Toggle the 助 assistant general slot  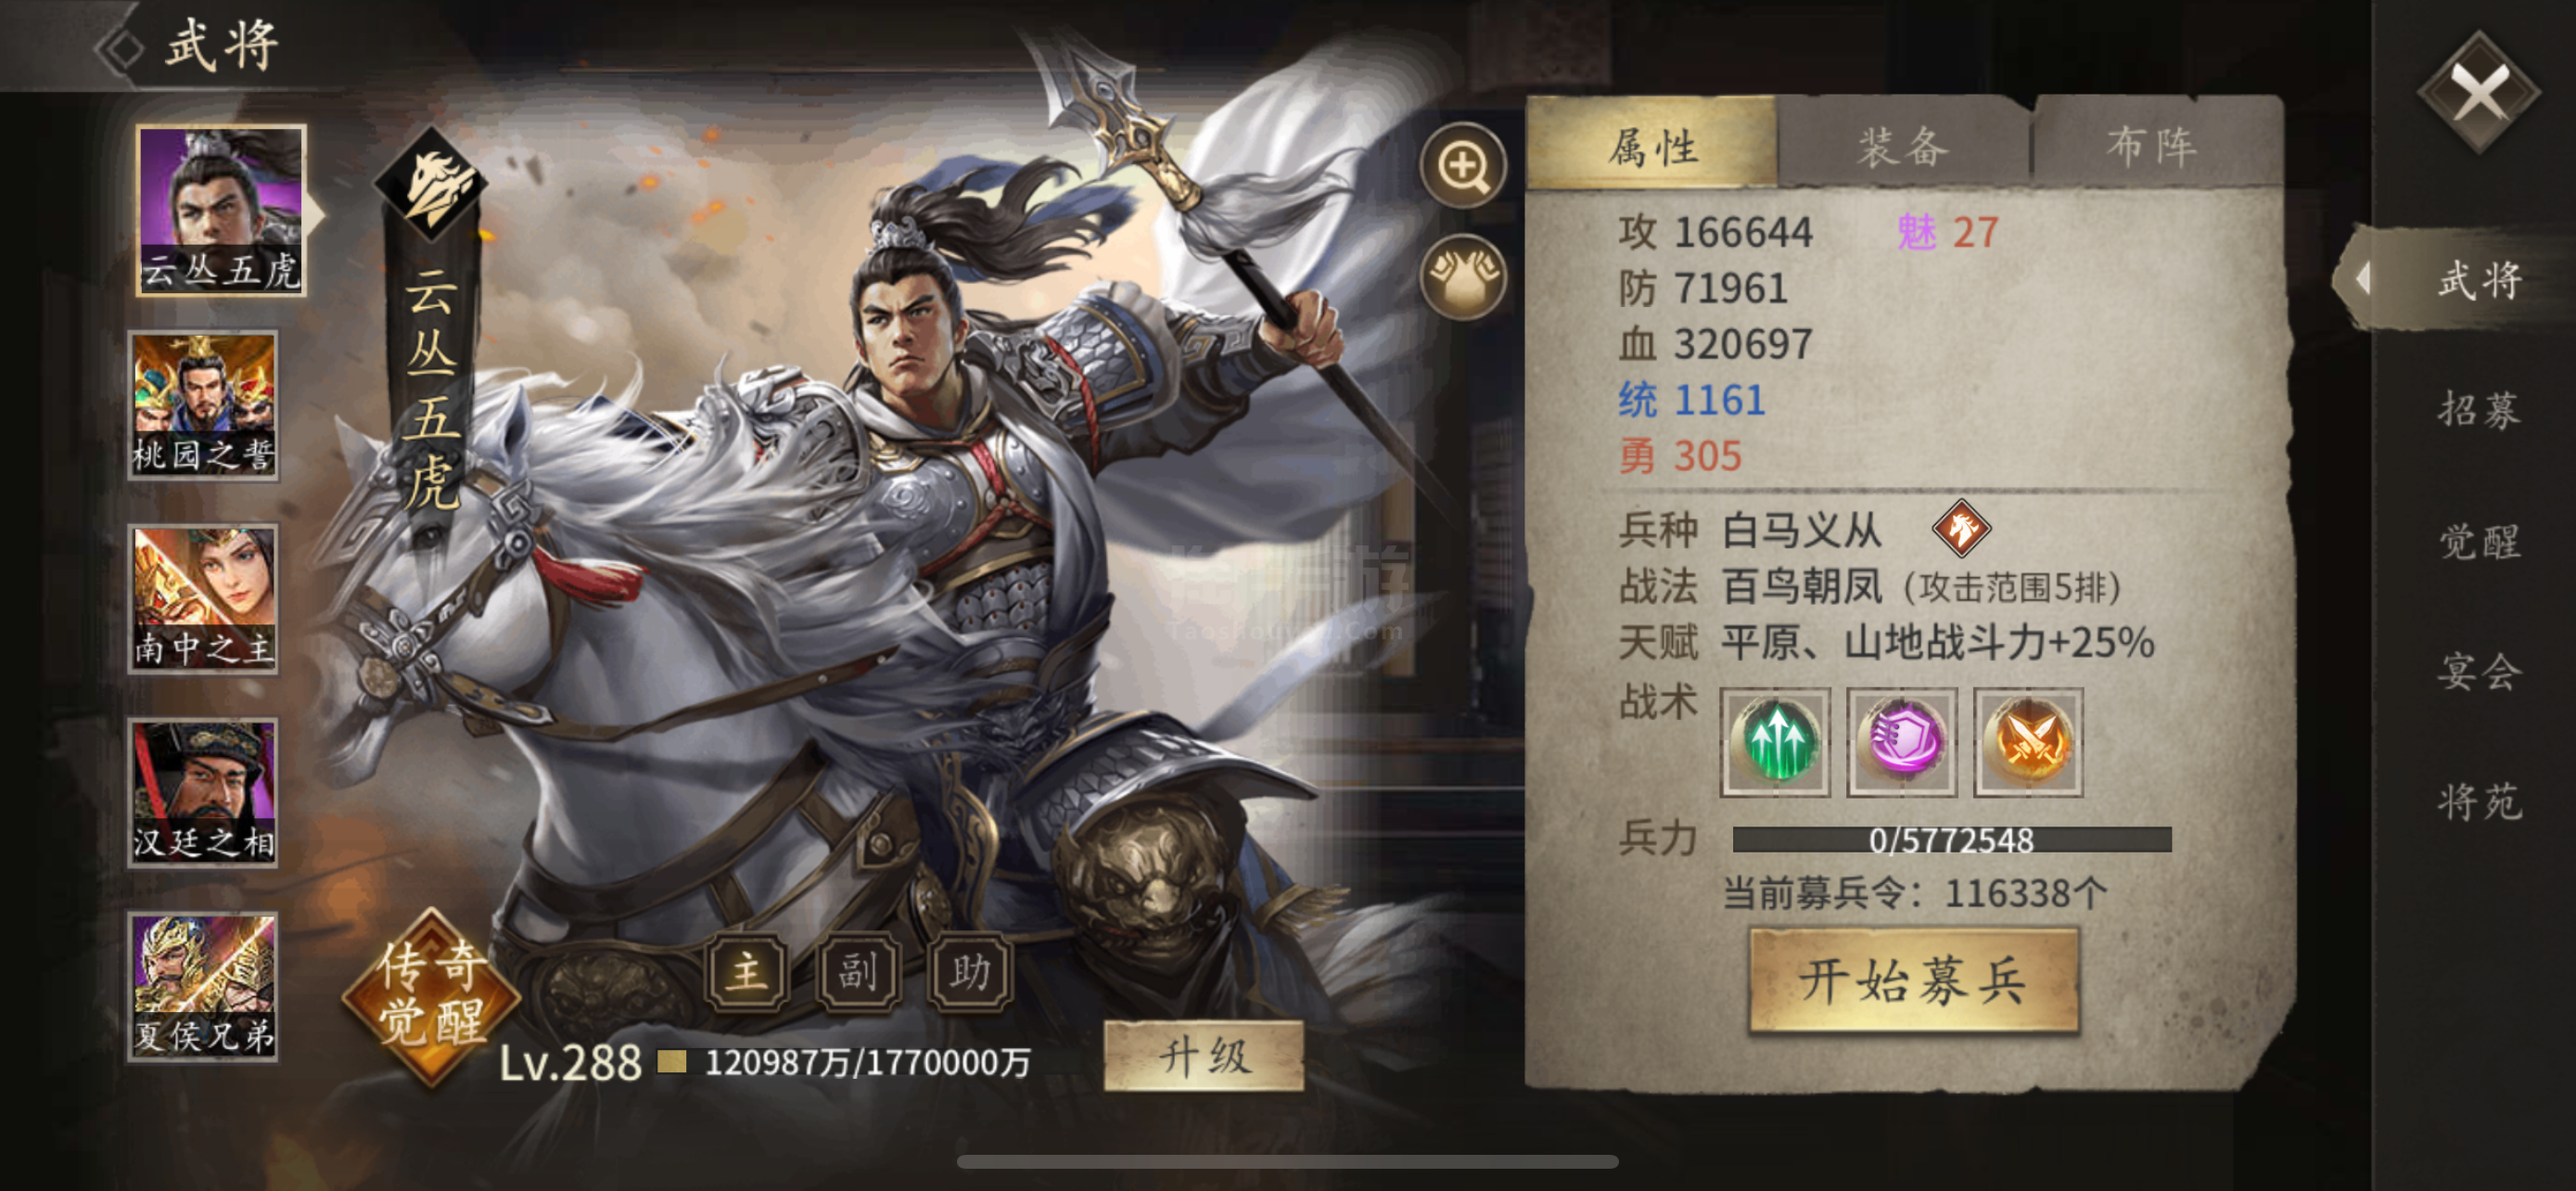[970, 971]
